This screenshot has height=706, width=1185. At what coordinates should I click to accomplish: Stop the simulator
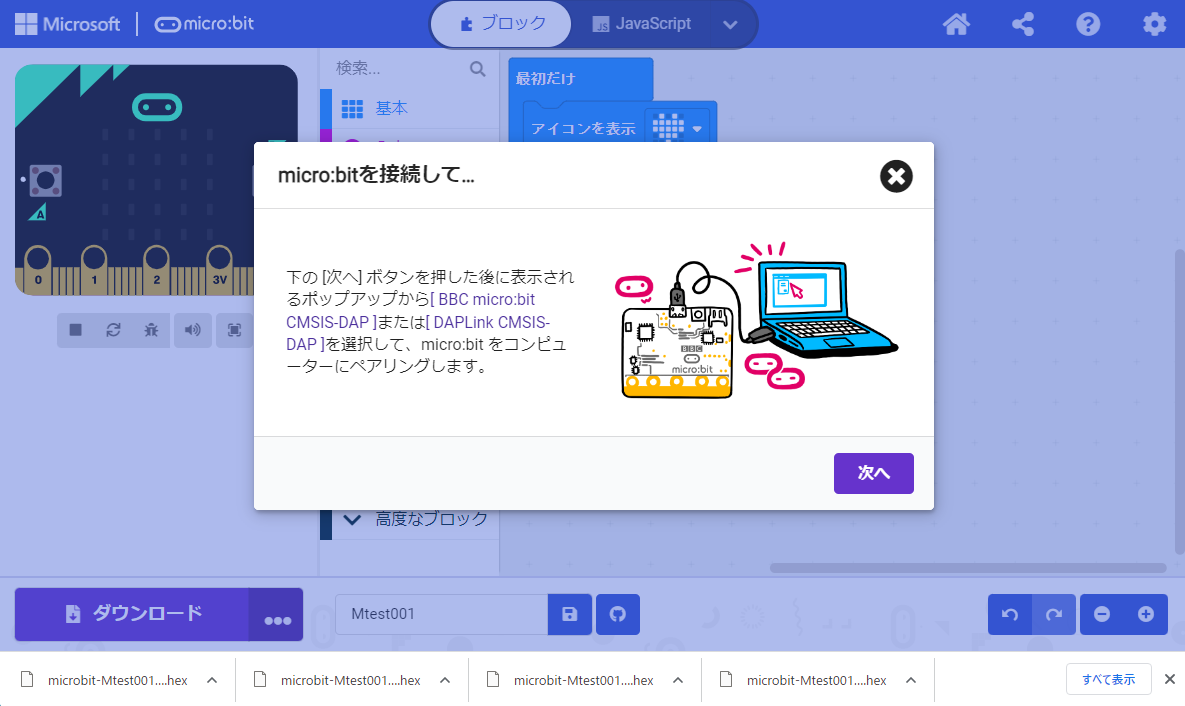76,330
